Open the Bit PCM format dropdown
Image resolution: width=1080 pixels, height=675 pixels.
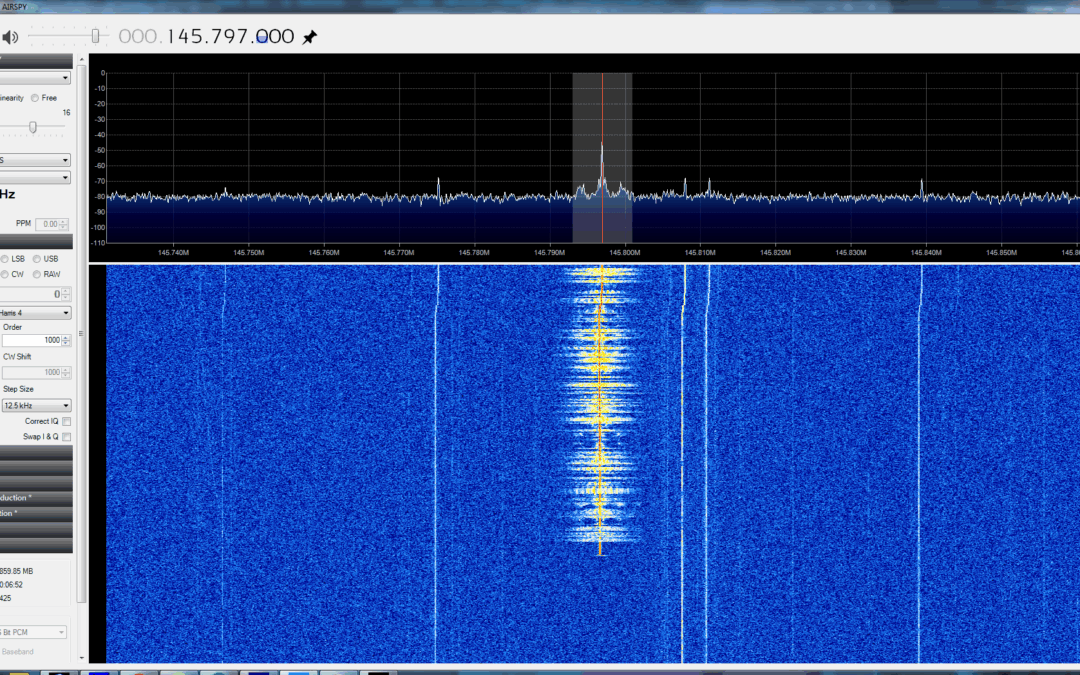tap(33, 632)
